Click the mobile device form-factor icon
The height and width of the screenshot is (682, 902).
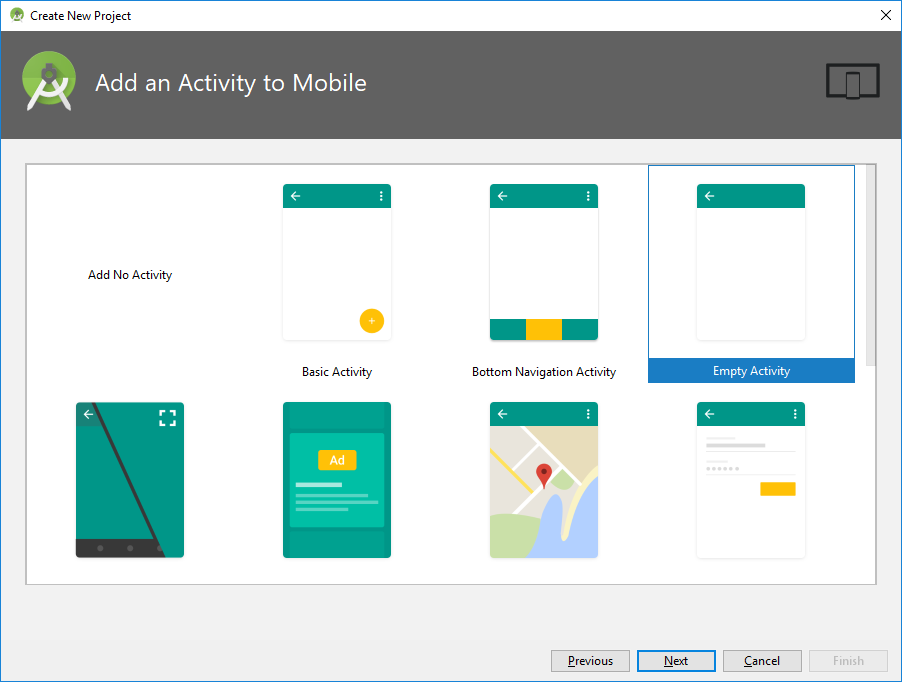point(852,81)
